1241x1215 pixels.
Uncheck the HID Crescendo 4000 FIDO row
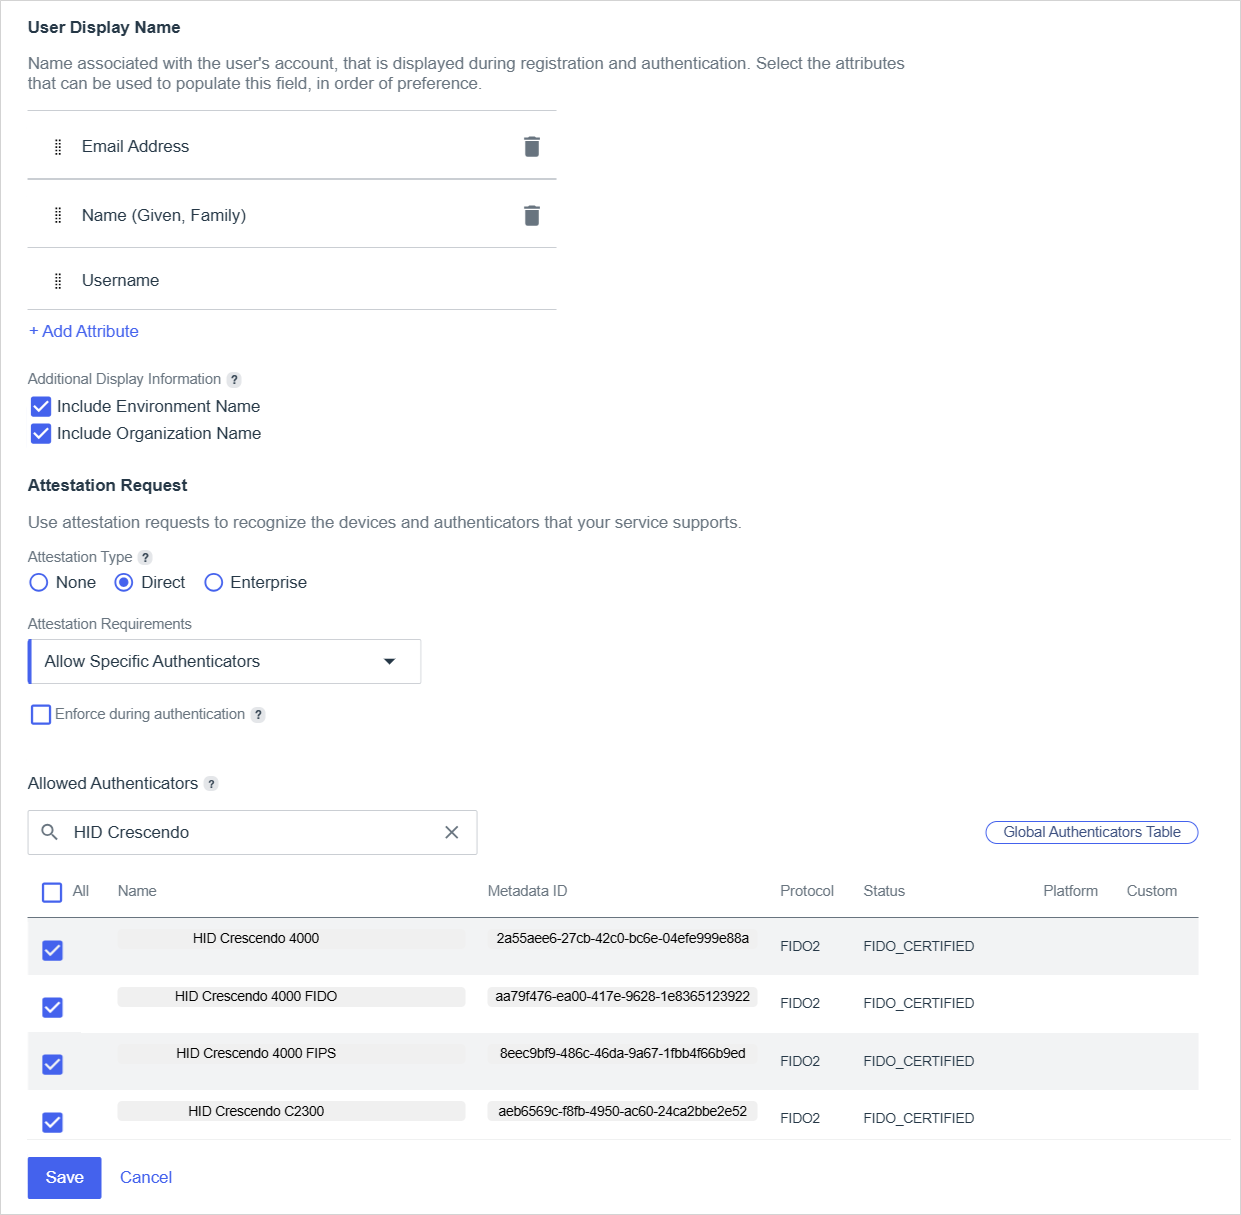point(53,1007)
